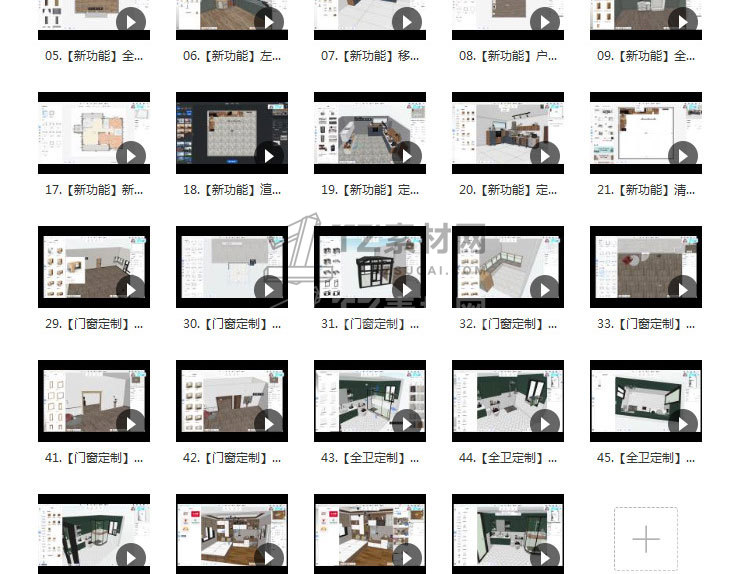Screen dimensions: 750x574
Task: Click caption '30.【门窗定制】...'
Action: pos(232,324)
